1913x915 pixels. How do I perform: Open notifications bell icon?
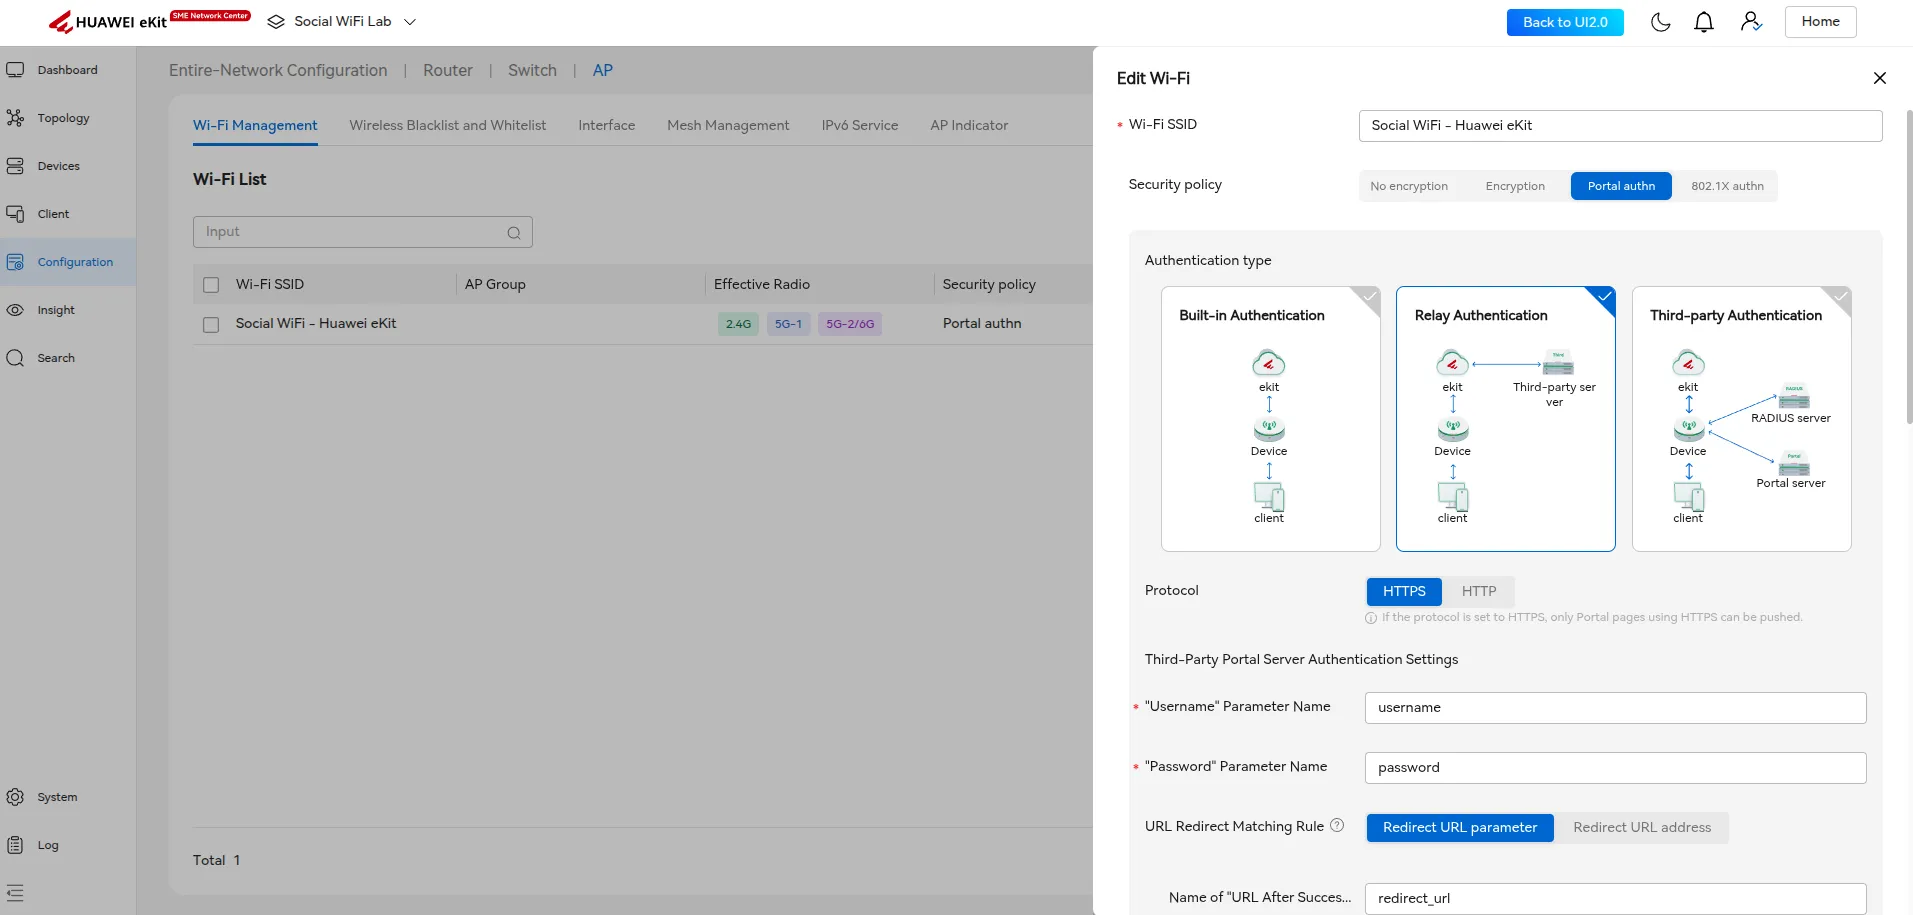tap(1704, 22)
